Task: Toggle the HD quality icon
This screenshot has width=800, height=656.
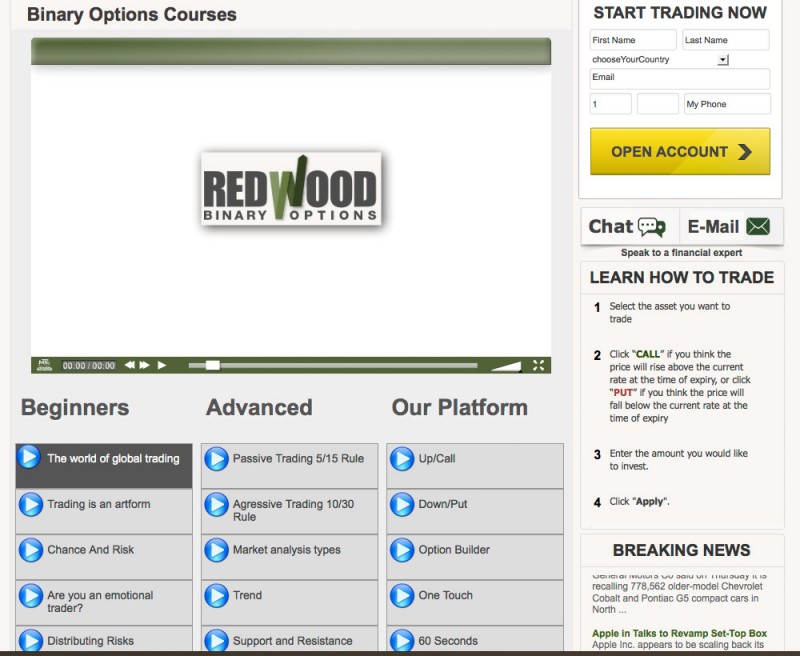Action: coord(43,365)
